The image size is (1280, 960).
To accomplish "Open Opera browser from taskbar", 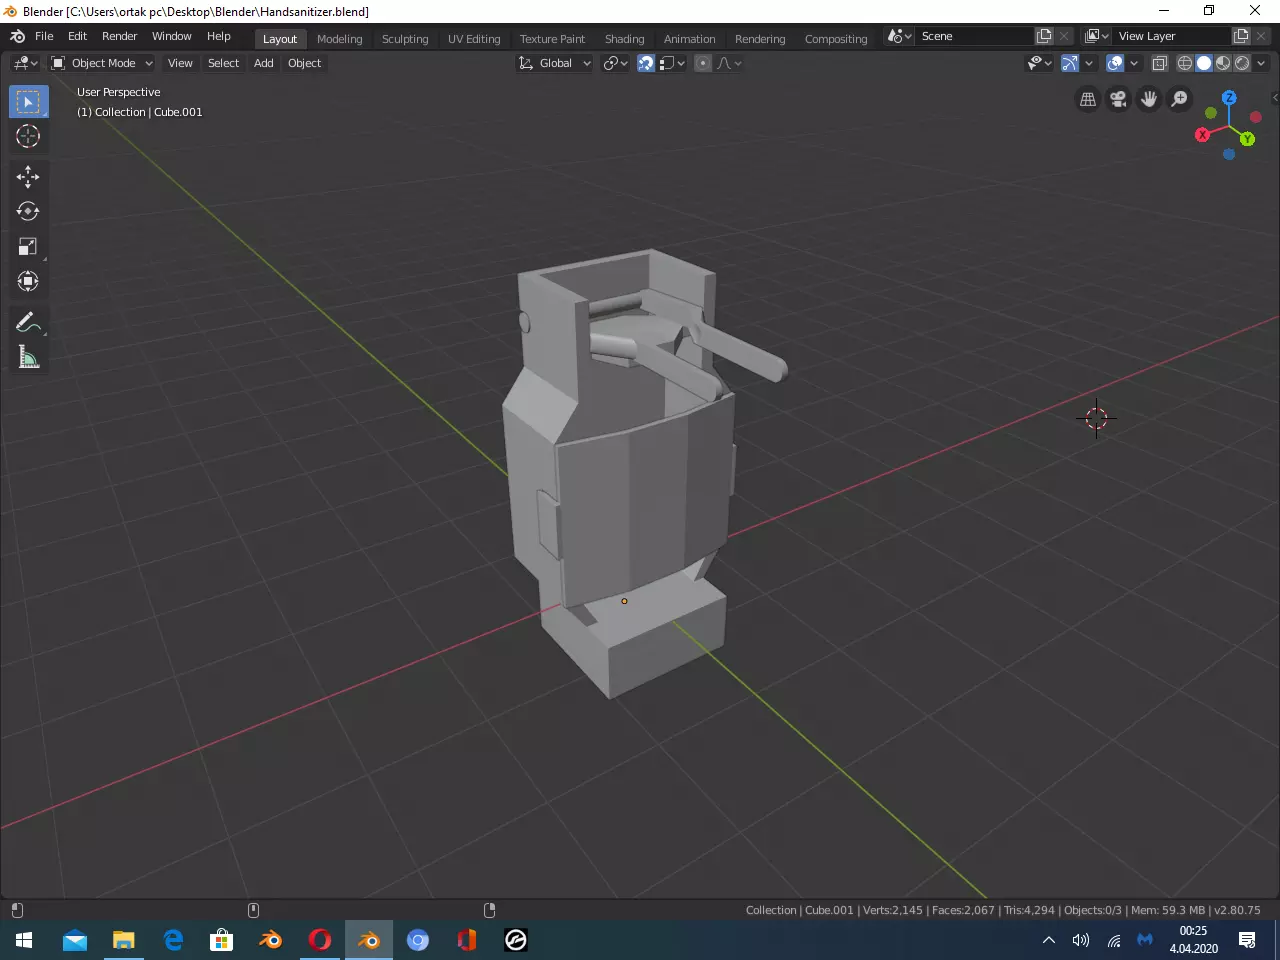I will click(320, 940).
